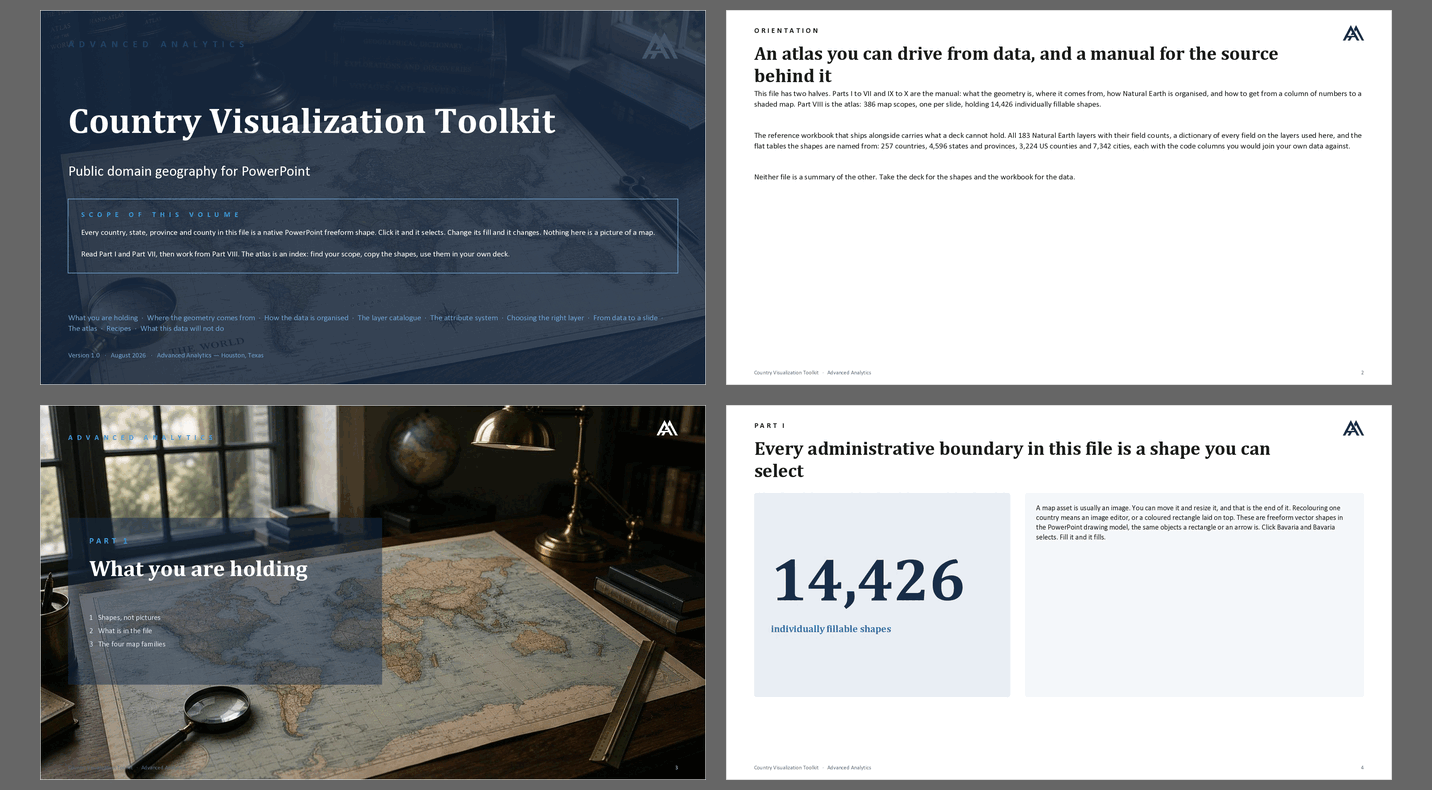Click the white logo on the desk photo slide

[667, 428]
